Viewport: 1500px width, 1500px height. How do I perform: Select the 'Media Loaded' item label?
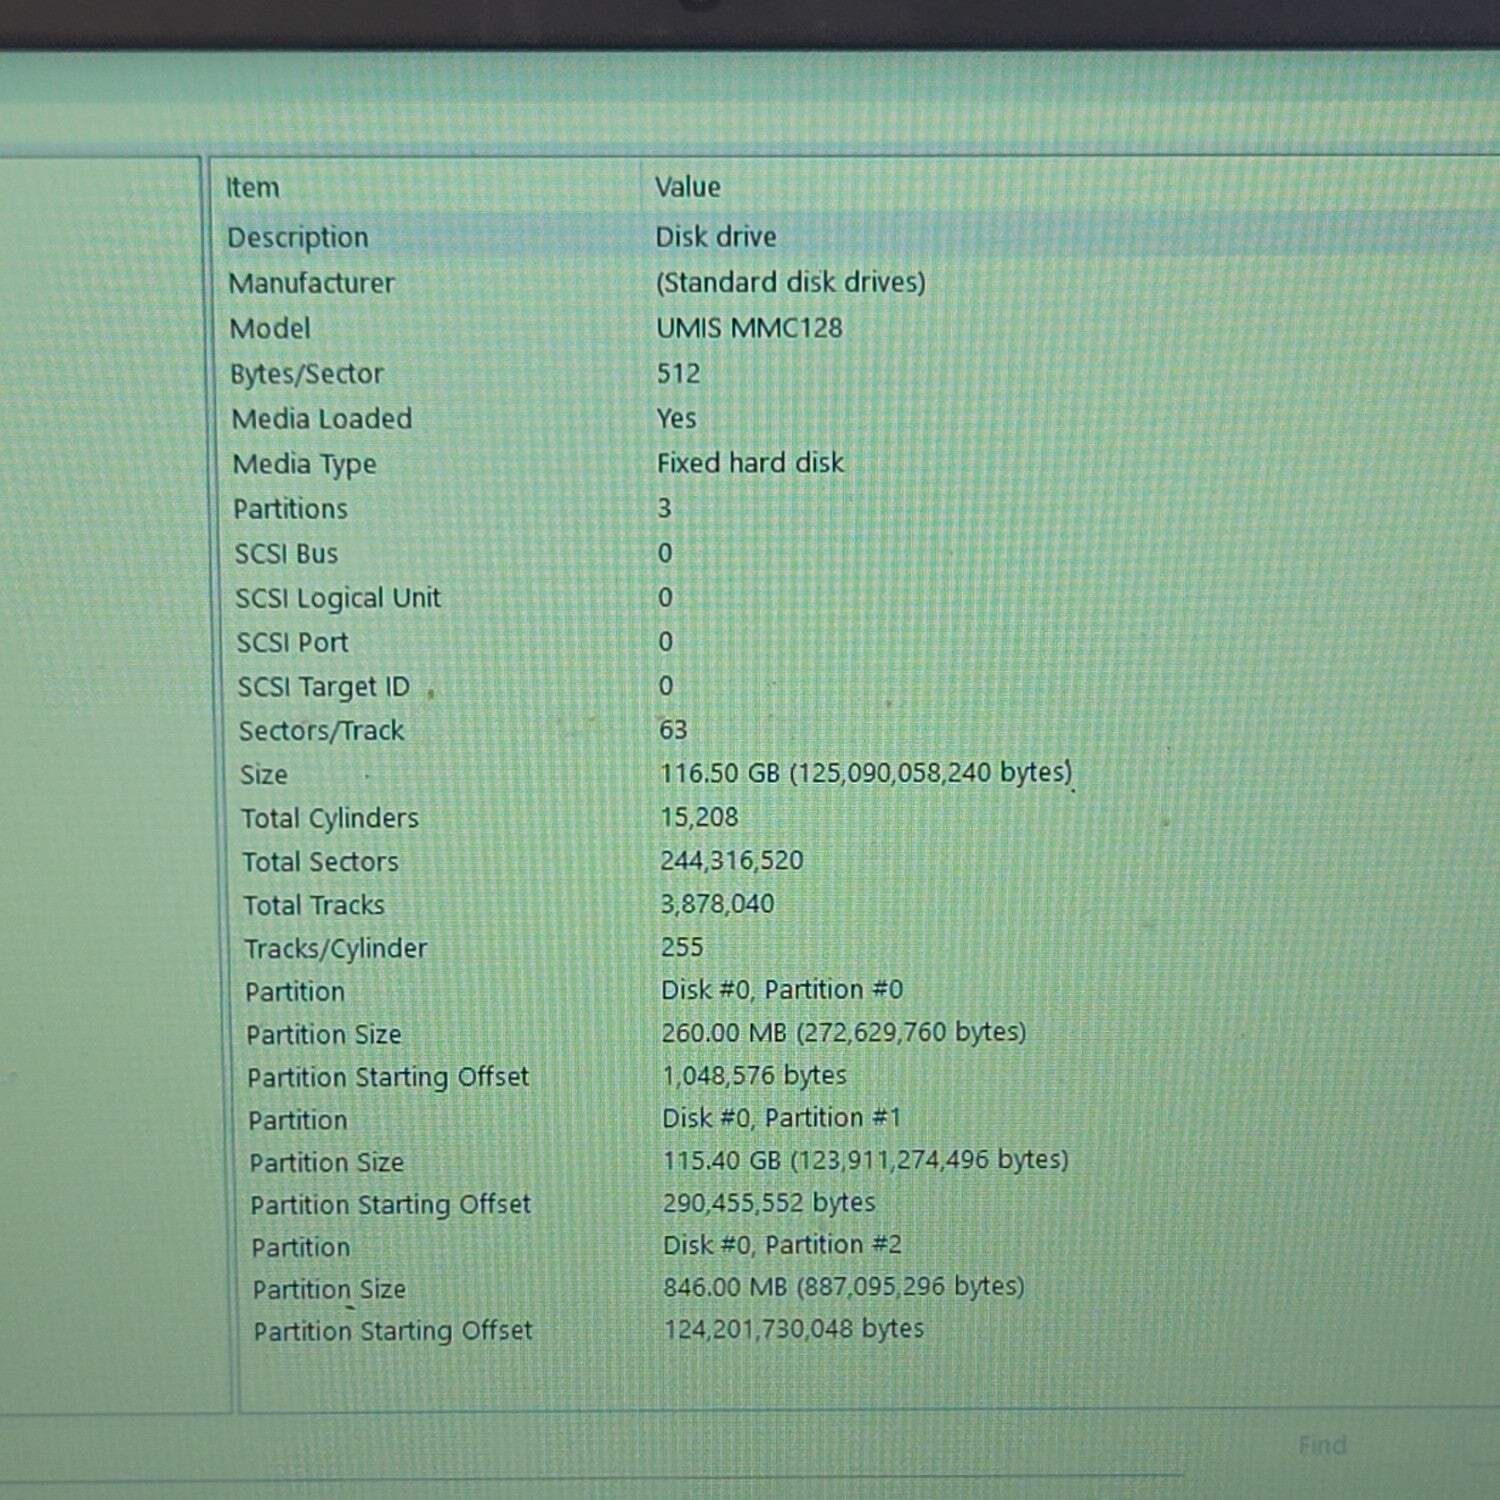point(322,419)
